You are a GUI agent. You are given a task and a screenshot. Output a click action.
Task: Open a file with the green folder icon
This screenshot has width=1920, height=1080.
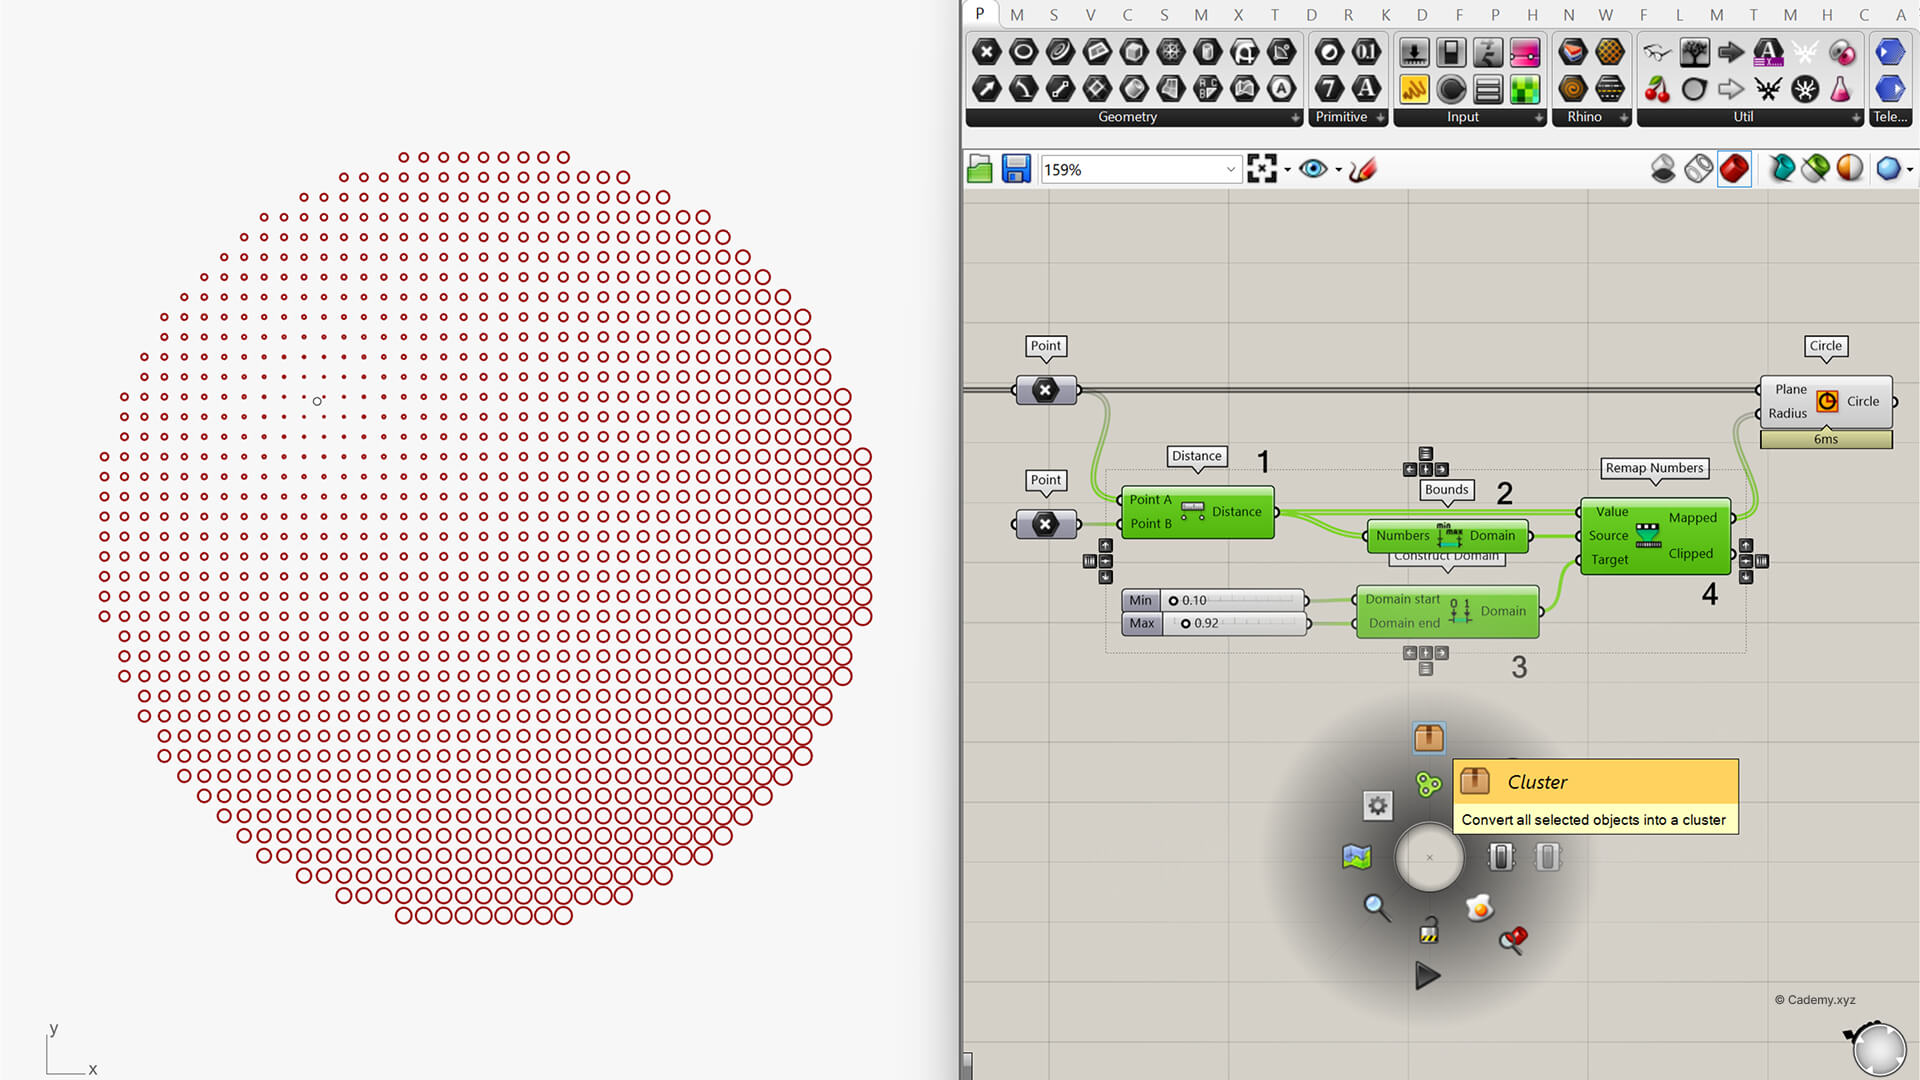[980, 169]
